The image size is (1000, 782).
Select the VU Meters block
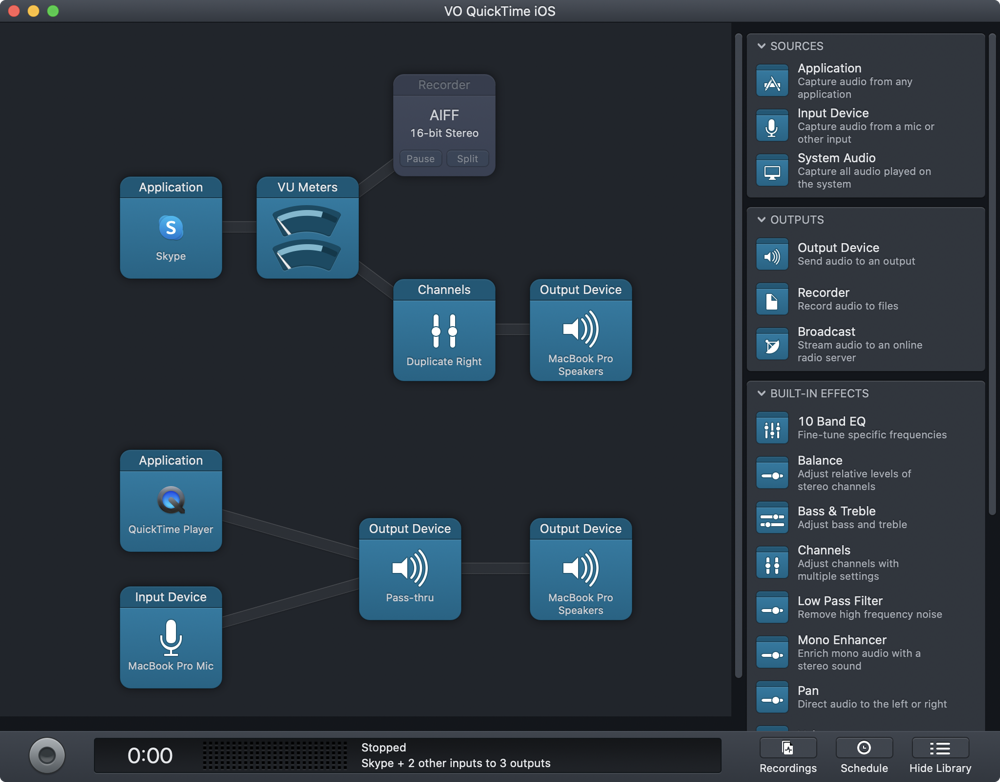(x=307, y=238)
